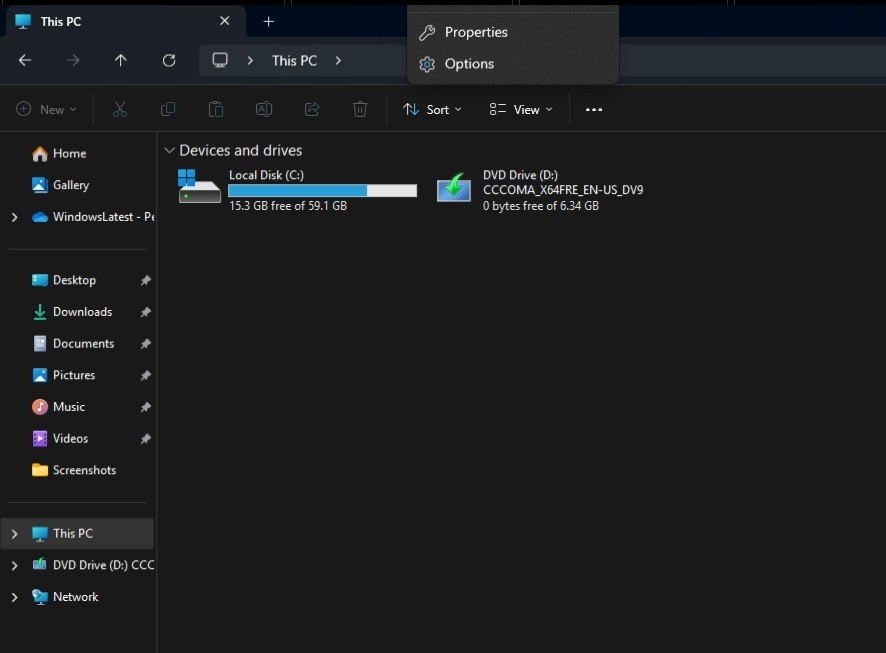The image size is (886, 653).
Task: Click the Delete trash icon
Action: pos(360,109)
